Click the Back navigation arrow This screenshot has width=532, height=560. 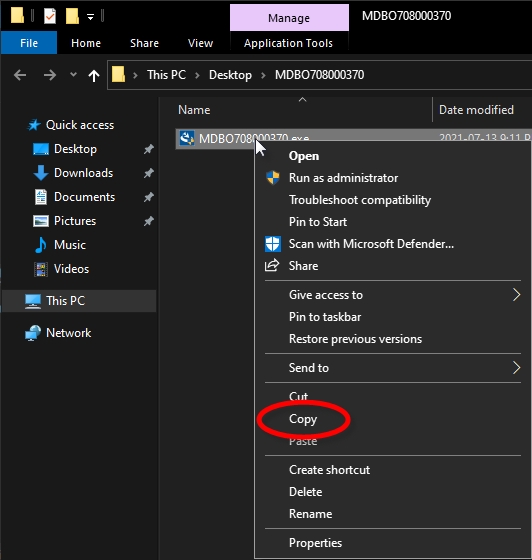coord(20,75)
